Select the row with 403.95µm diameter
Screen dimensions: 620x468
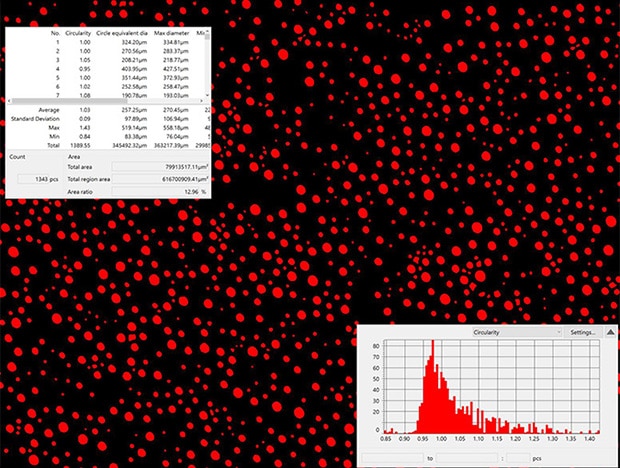tap(107, 69)
